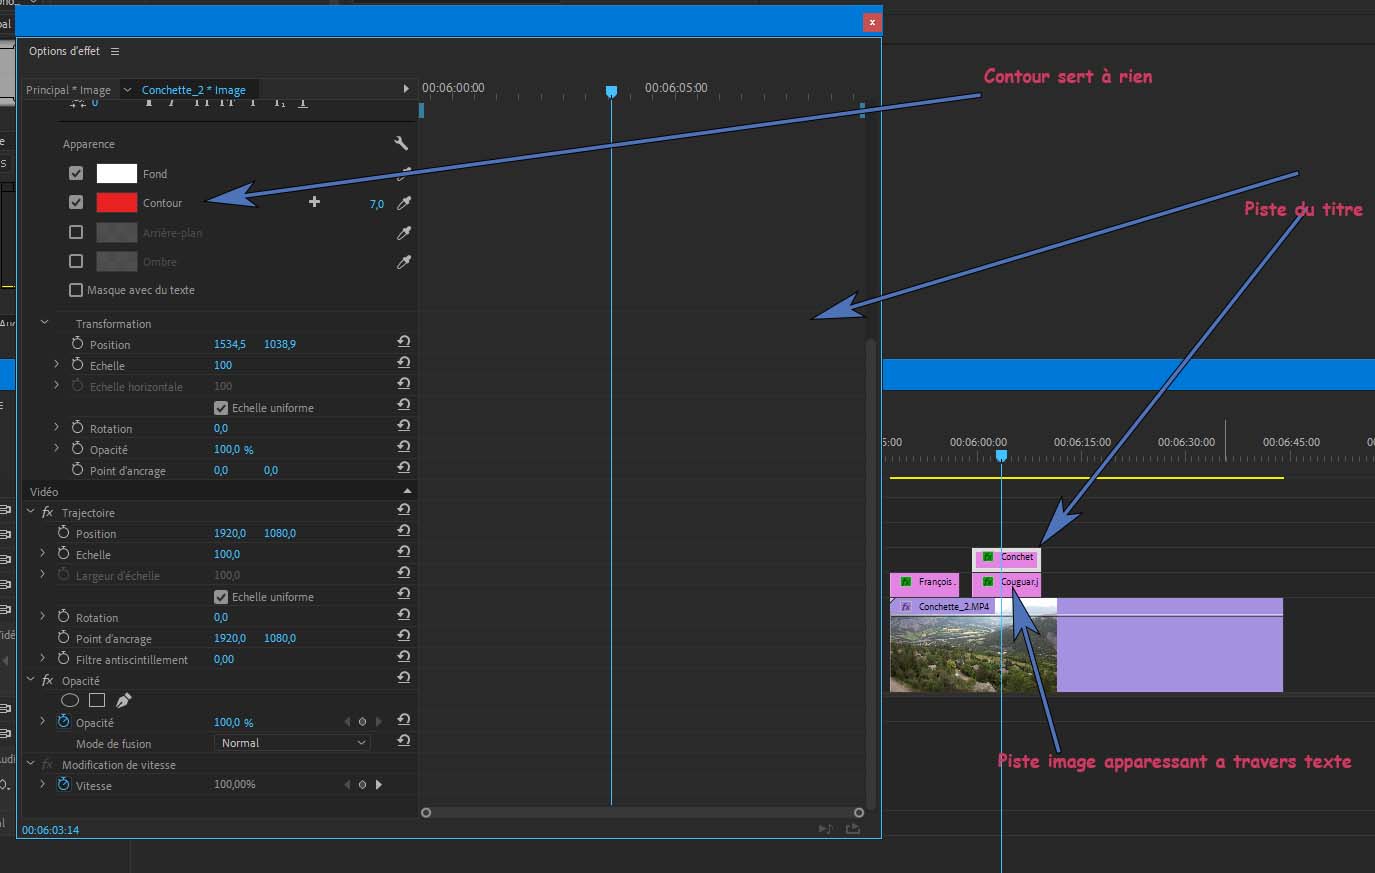This screenshot has height=873, width=1375.
Task: Select the Conchette_2 * Image clip tab
Action: pos(193,90)
